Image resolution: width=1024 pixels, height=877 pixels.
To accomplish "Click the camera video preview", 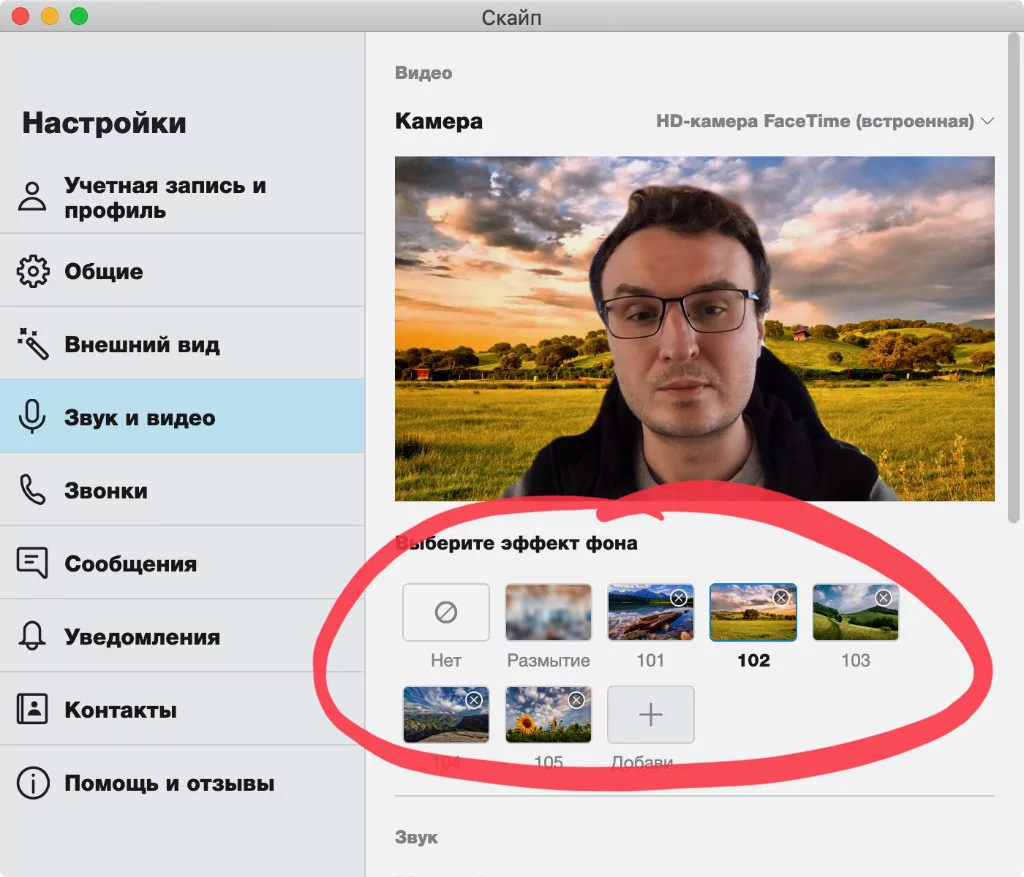I will pos(695,328).
